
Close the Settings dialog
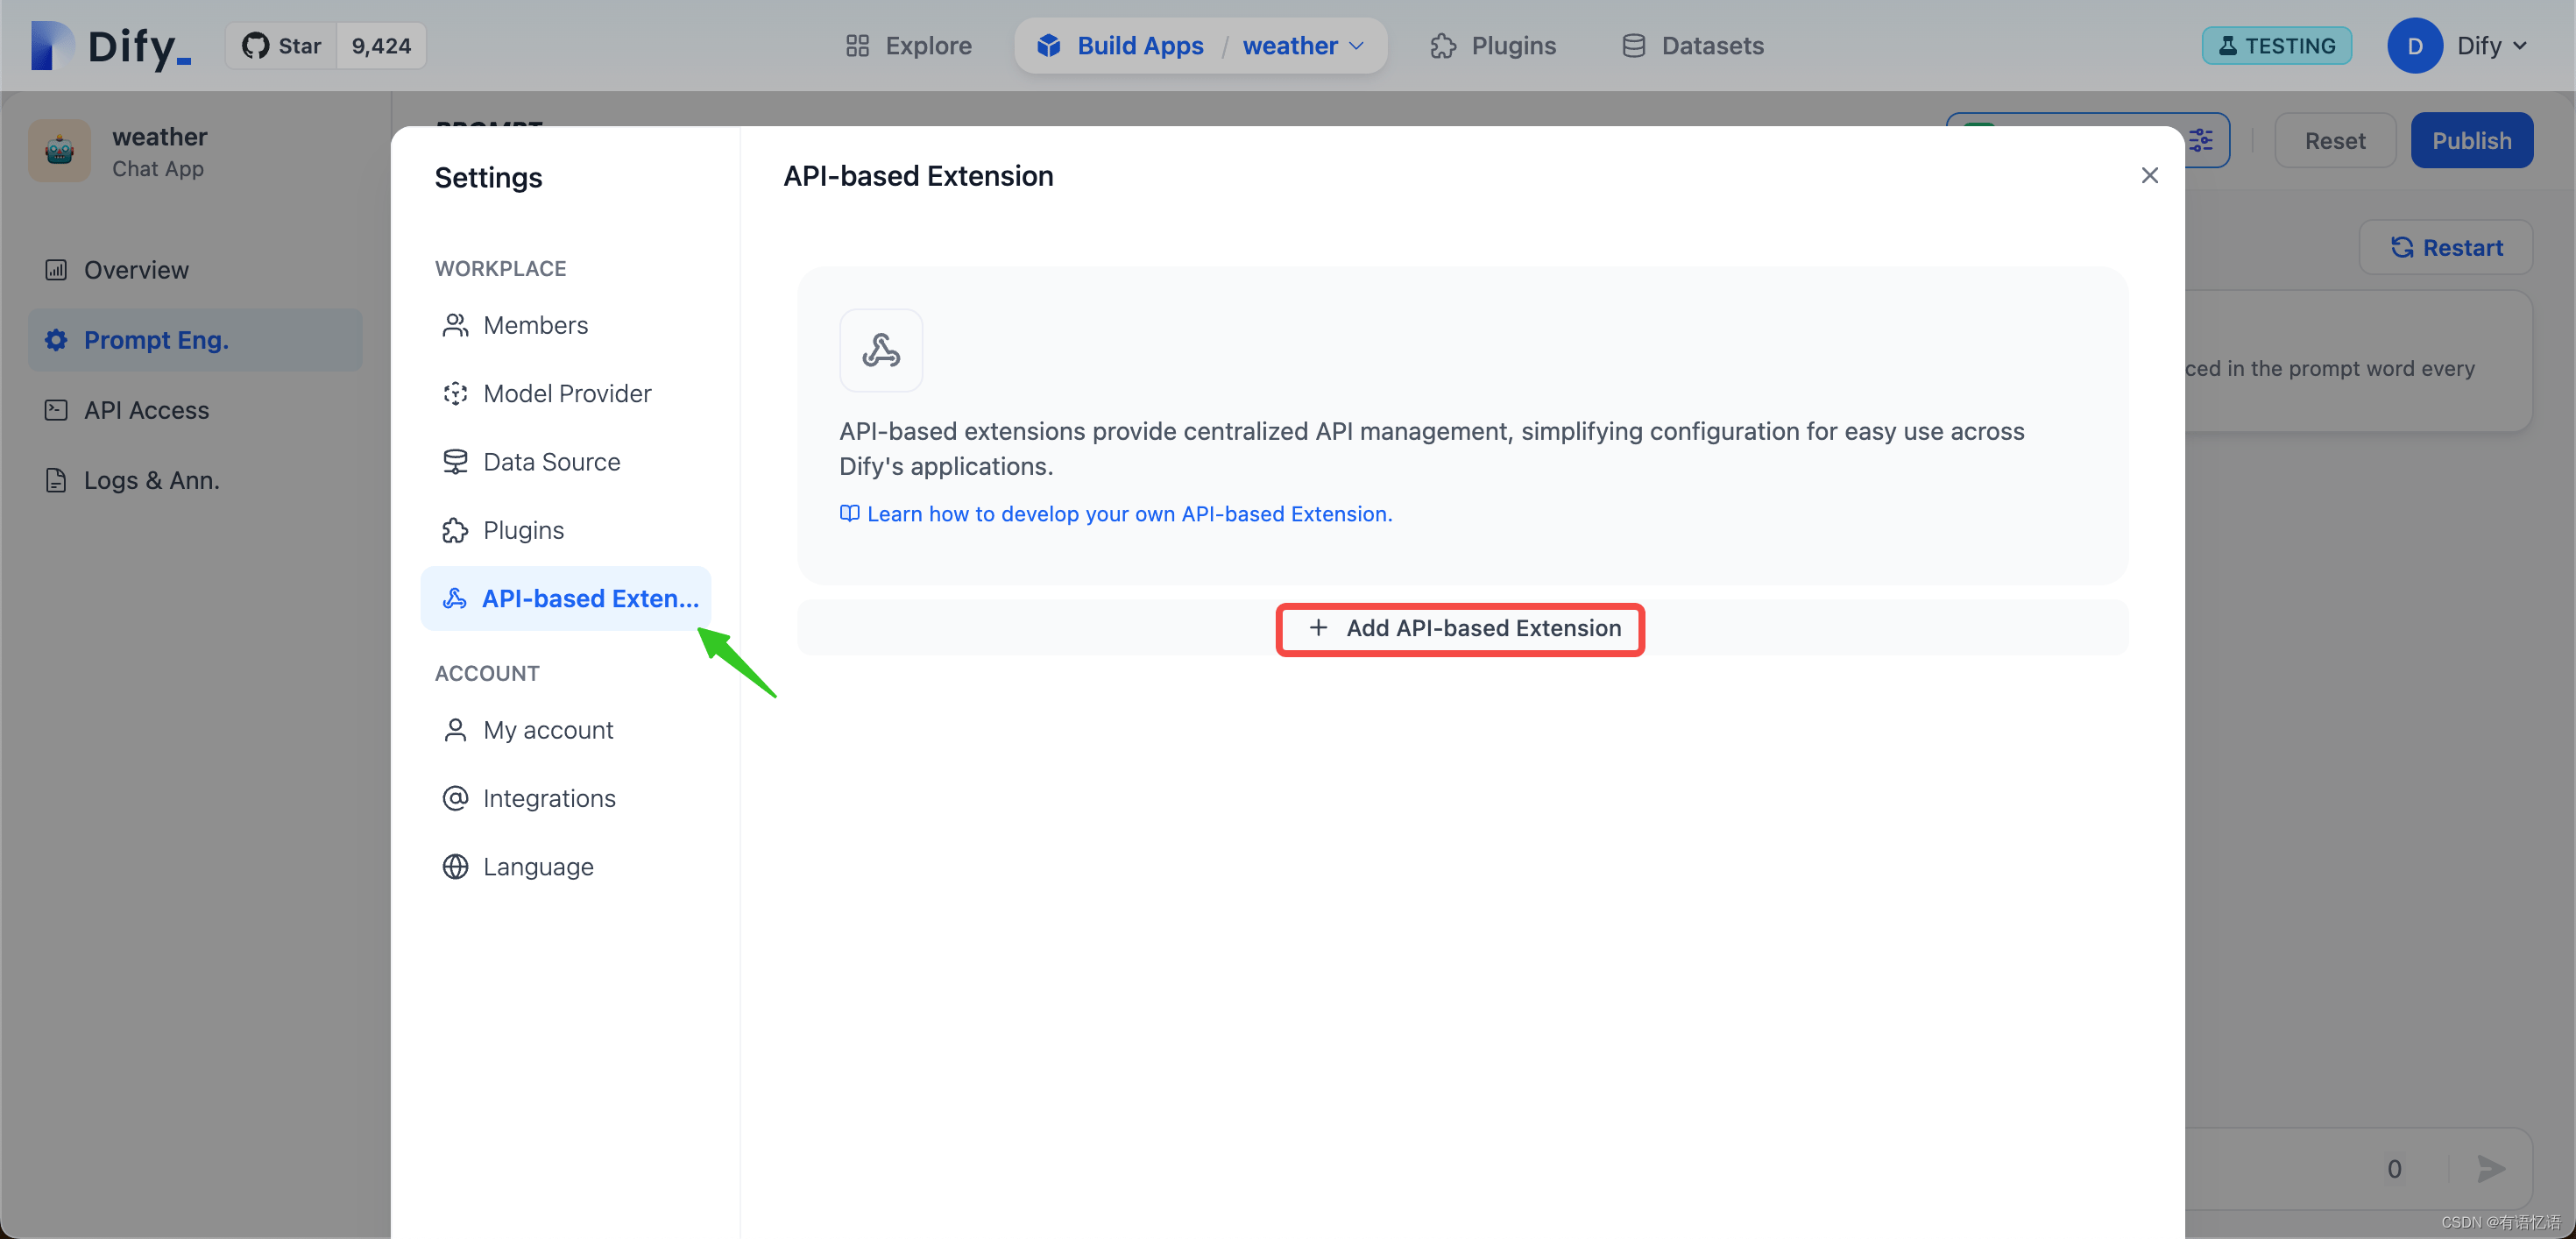[x=2148, y=176]
